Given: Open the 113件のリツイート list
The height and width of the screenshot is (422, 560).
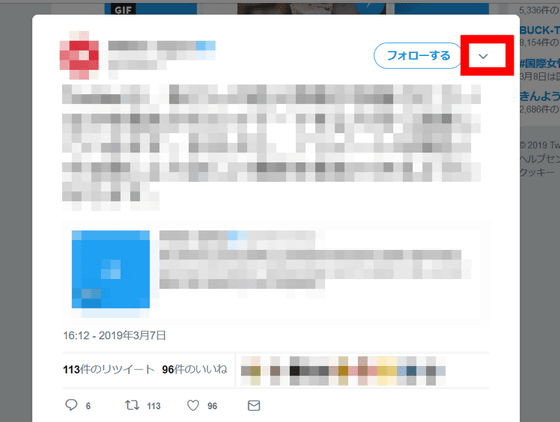Looking at the screenshot, I should (x=109, y=369).
